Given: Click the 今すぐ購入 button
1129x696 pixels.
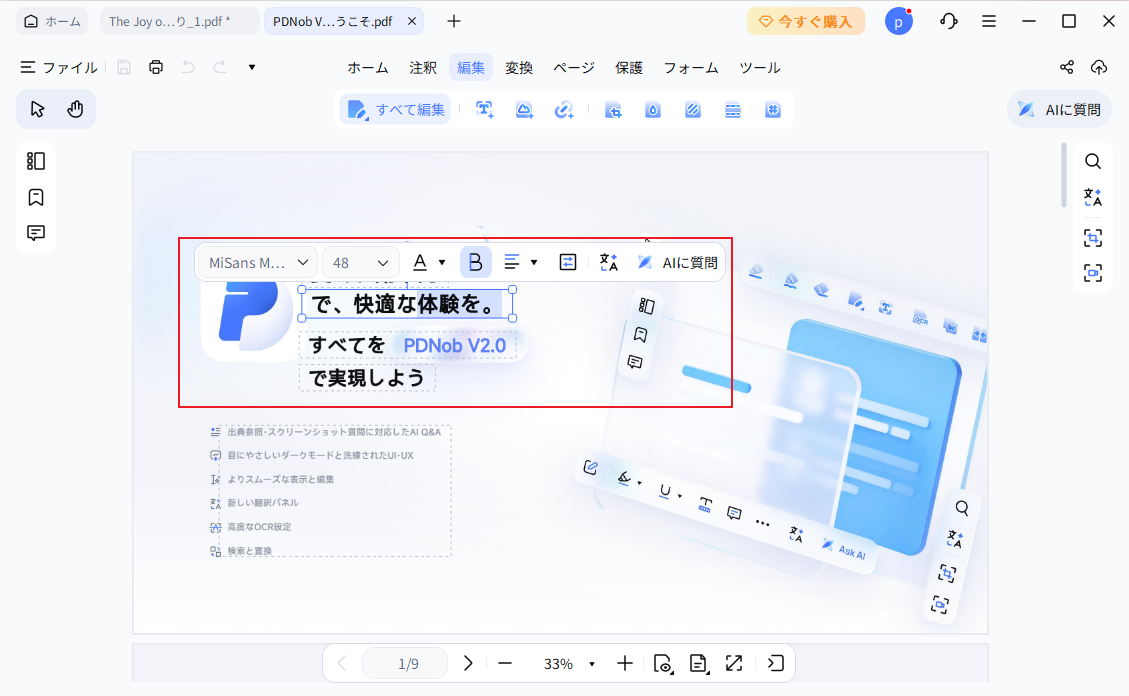Looking at the screenshot, I should click(x=806, y=20).
